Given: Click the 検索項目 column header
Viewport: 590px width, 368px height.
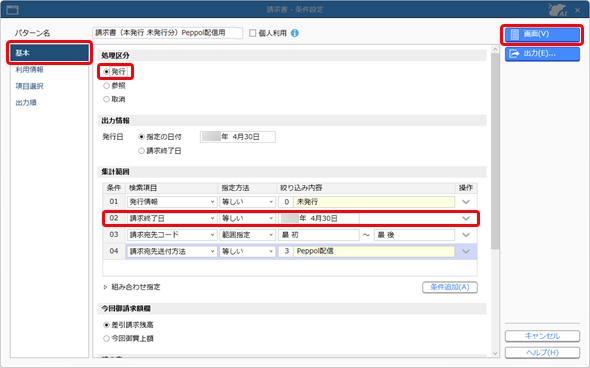Looking at the screenshot, I should tap(172, 188).
